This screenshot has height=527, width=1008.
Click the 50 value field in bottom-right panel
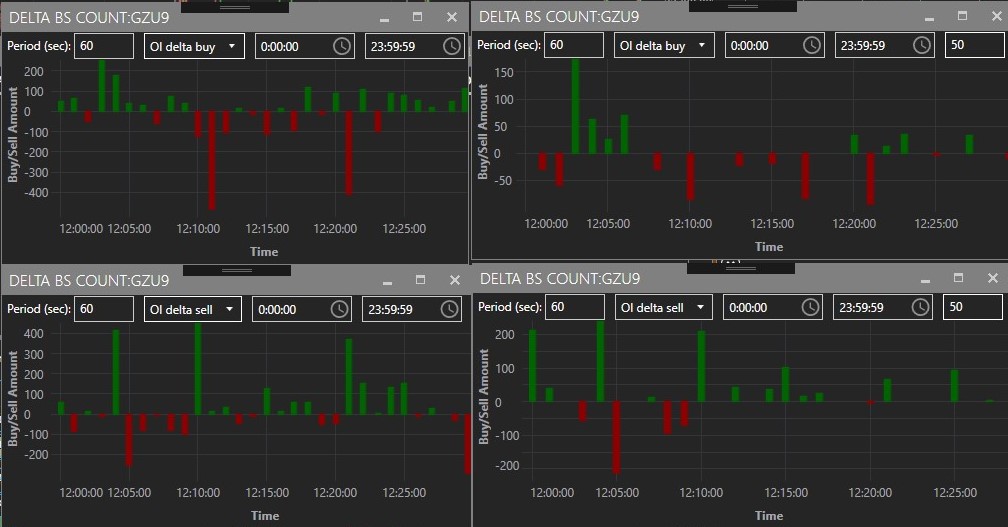(x=973, y=307)
